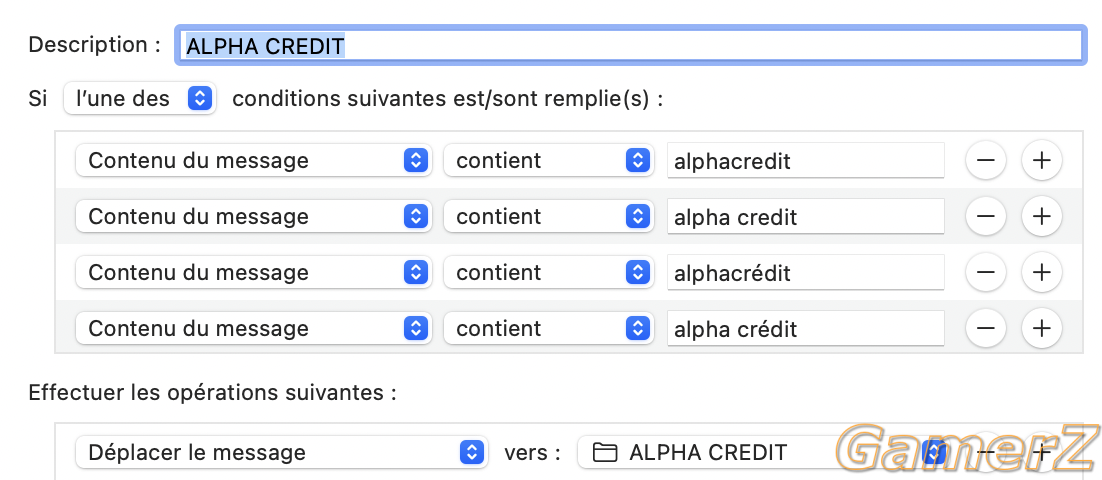Remove the "alphacredit" condition with minus button
The width and height of the screenshot is (1102, 480).
(985, 160)
